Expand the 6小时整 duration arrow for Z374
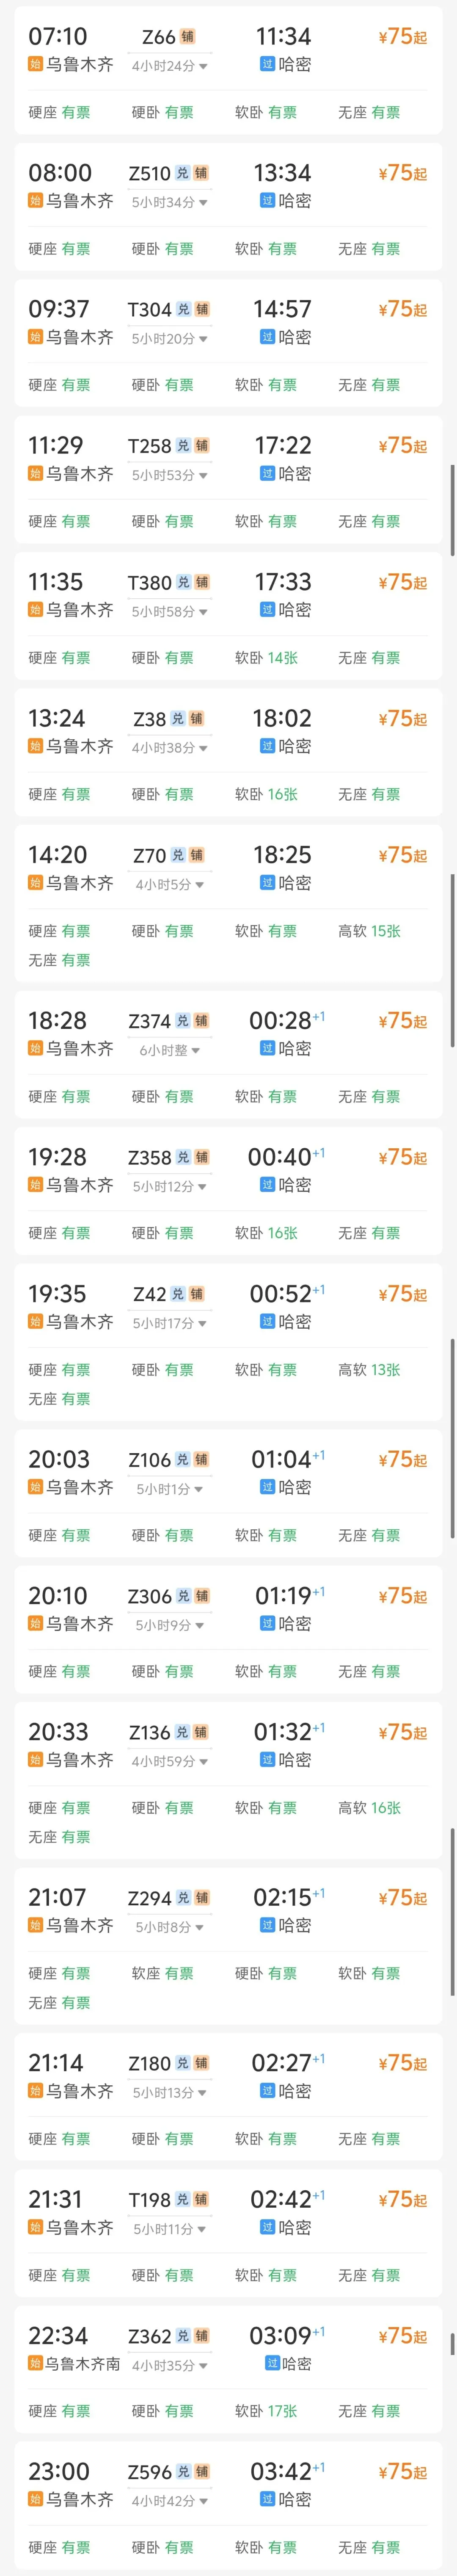Screen dimensions: 457x2576 click(x=195, y=1050)
